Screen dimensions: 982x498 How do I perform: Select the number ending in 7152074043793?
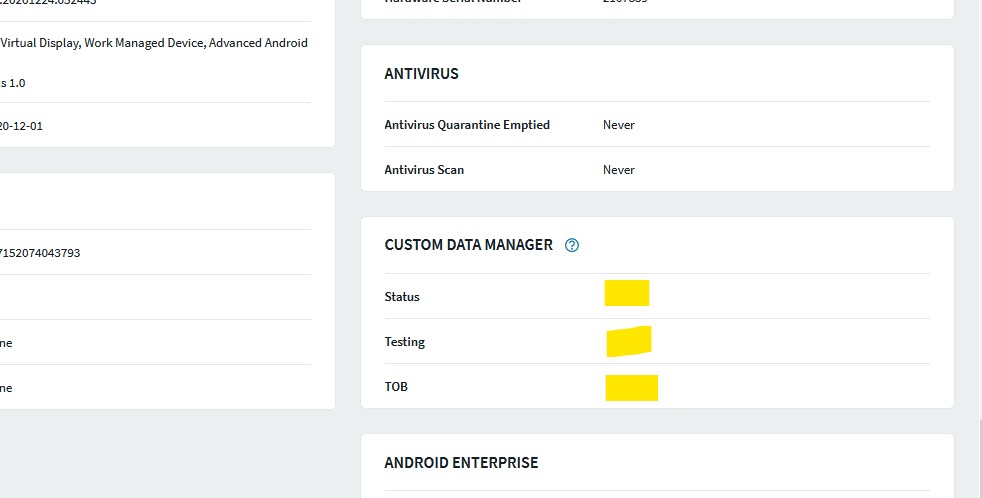(40, 253)
